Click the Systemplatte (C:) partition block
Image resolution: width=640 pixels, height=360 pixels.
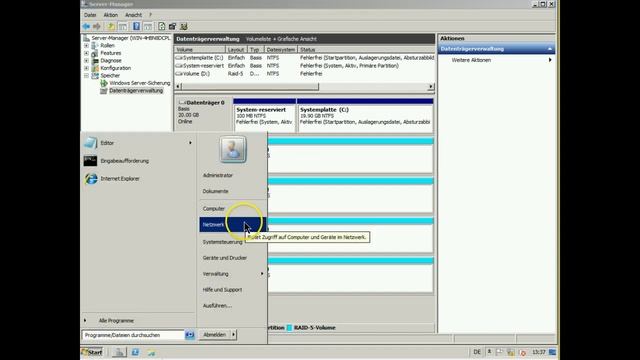pos(365,116)
